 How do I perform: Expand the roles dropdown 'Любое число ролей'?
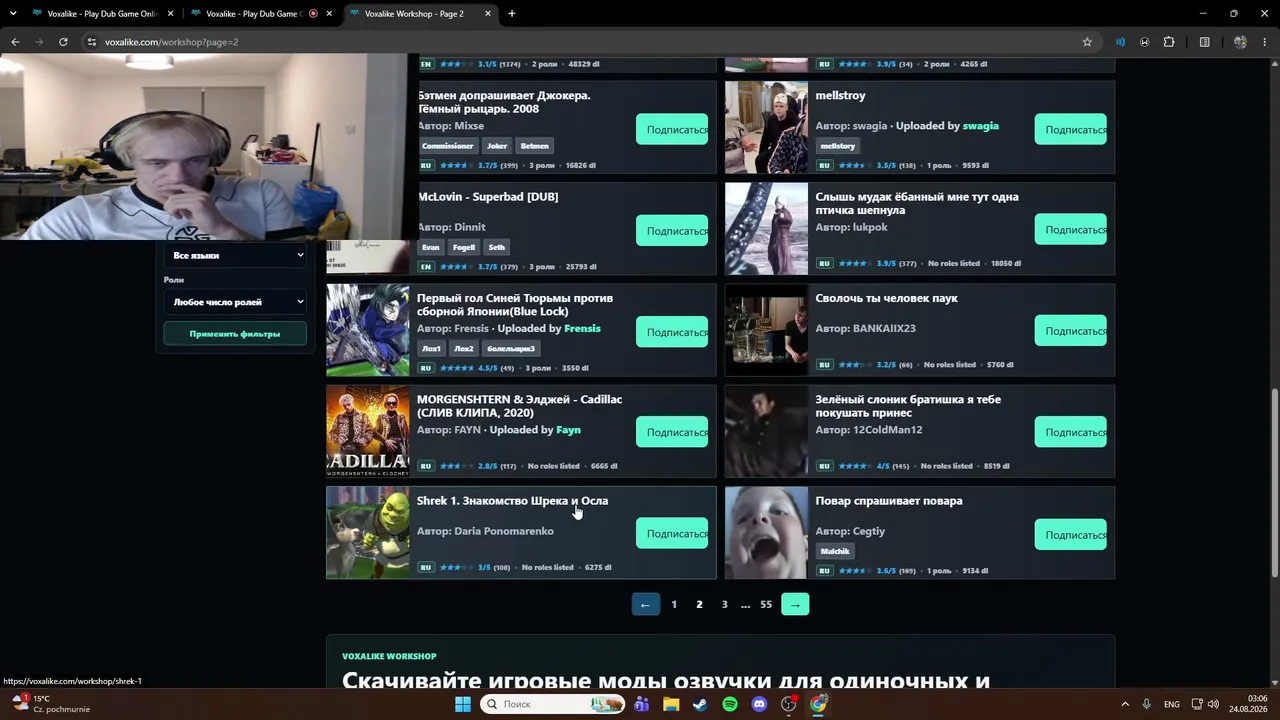coord(235,301)
